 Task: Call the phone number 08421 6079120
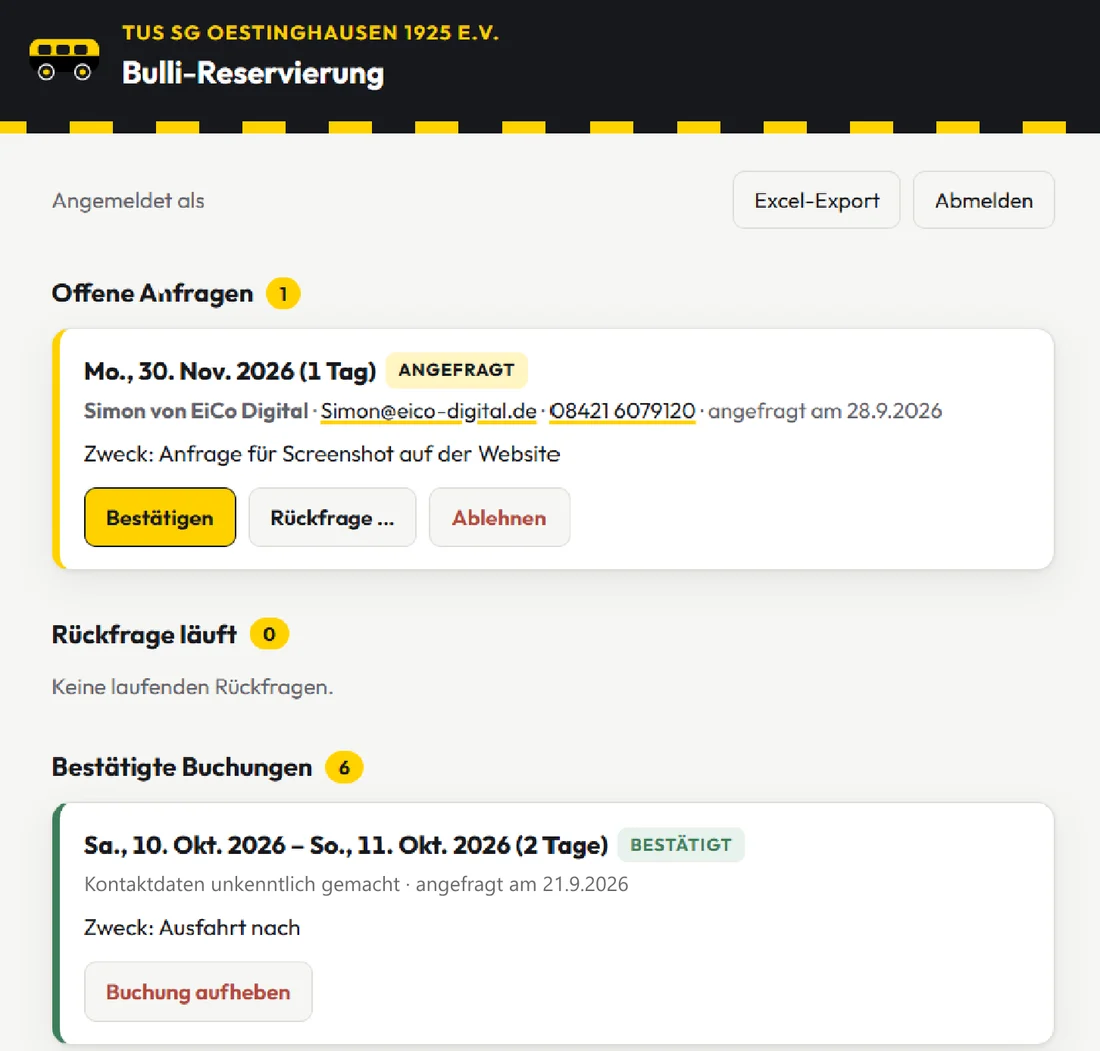point(622,411)
